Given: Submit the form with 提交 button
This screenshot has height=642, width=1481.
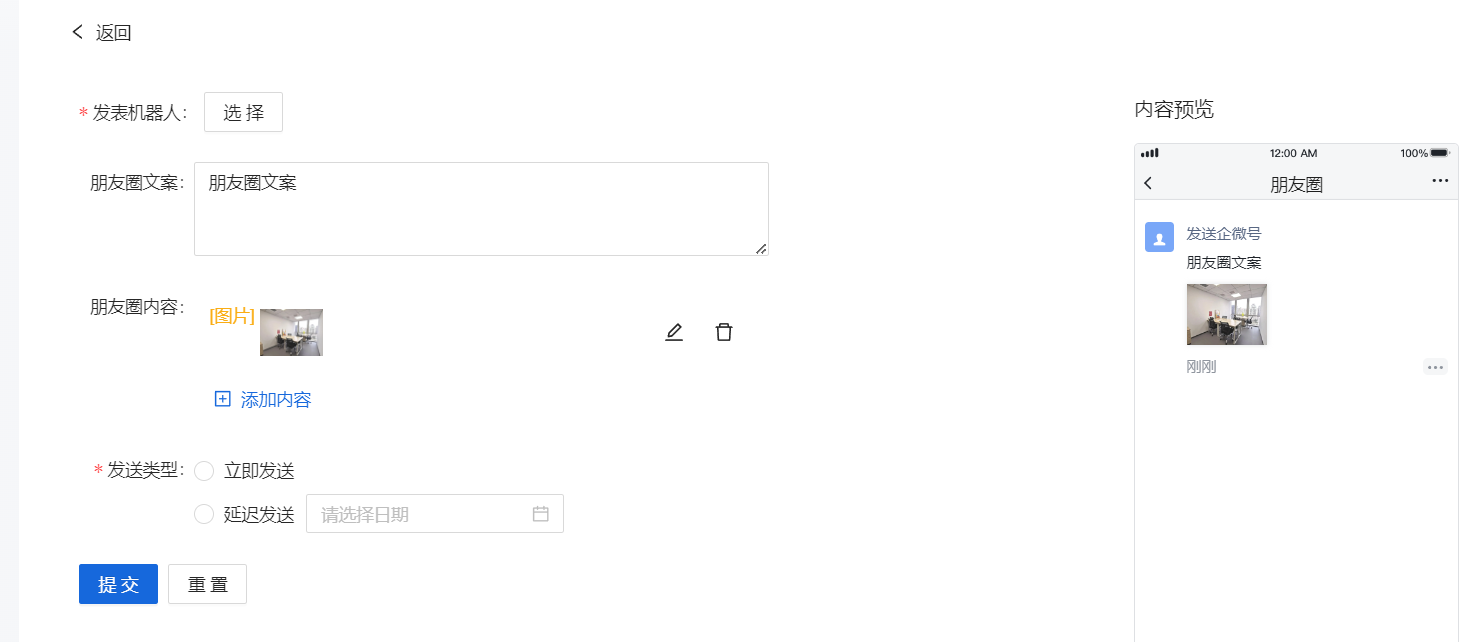Looking at the screenshot, I should point(118,584).
